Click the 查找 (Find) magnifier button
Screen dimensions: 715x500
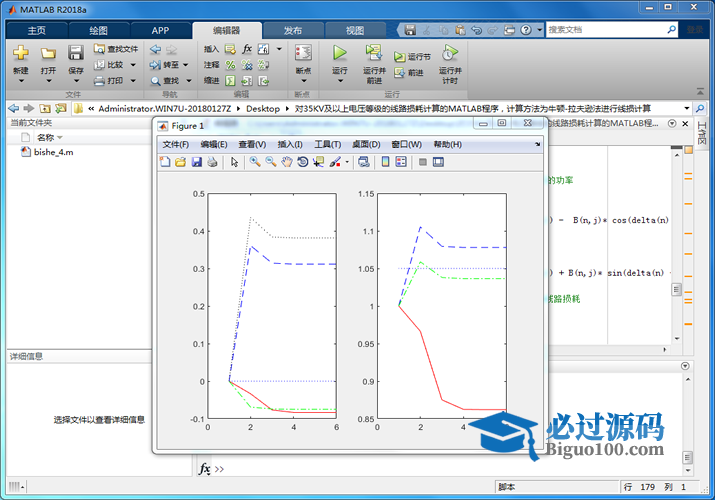click(x=165, y=81)
